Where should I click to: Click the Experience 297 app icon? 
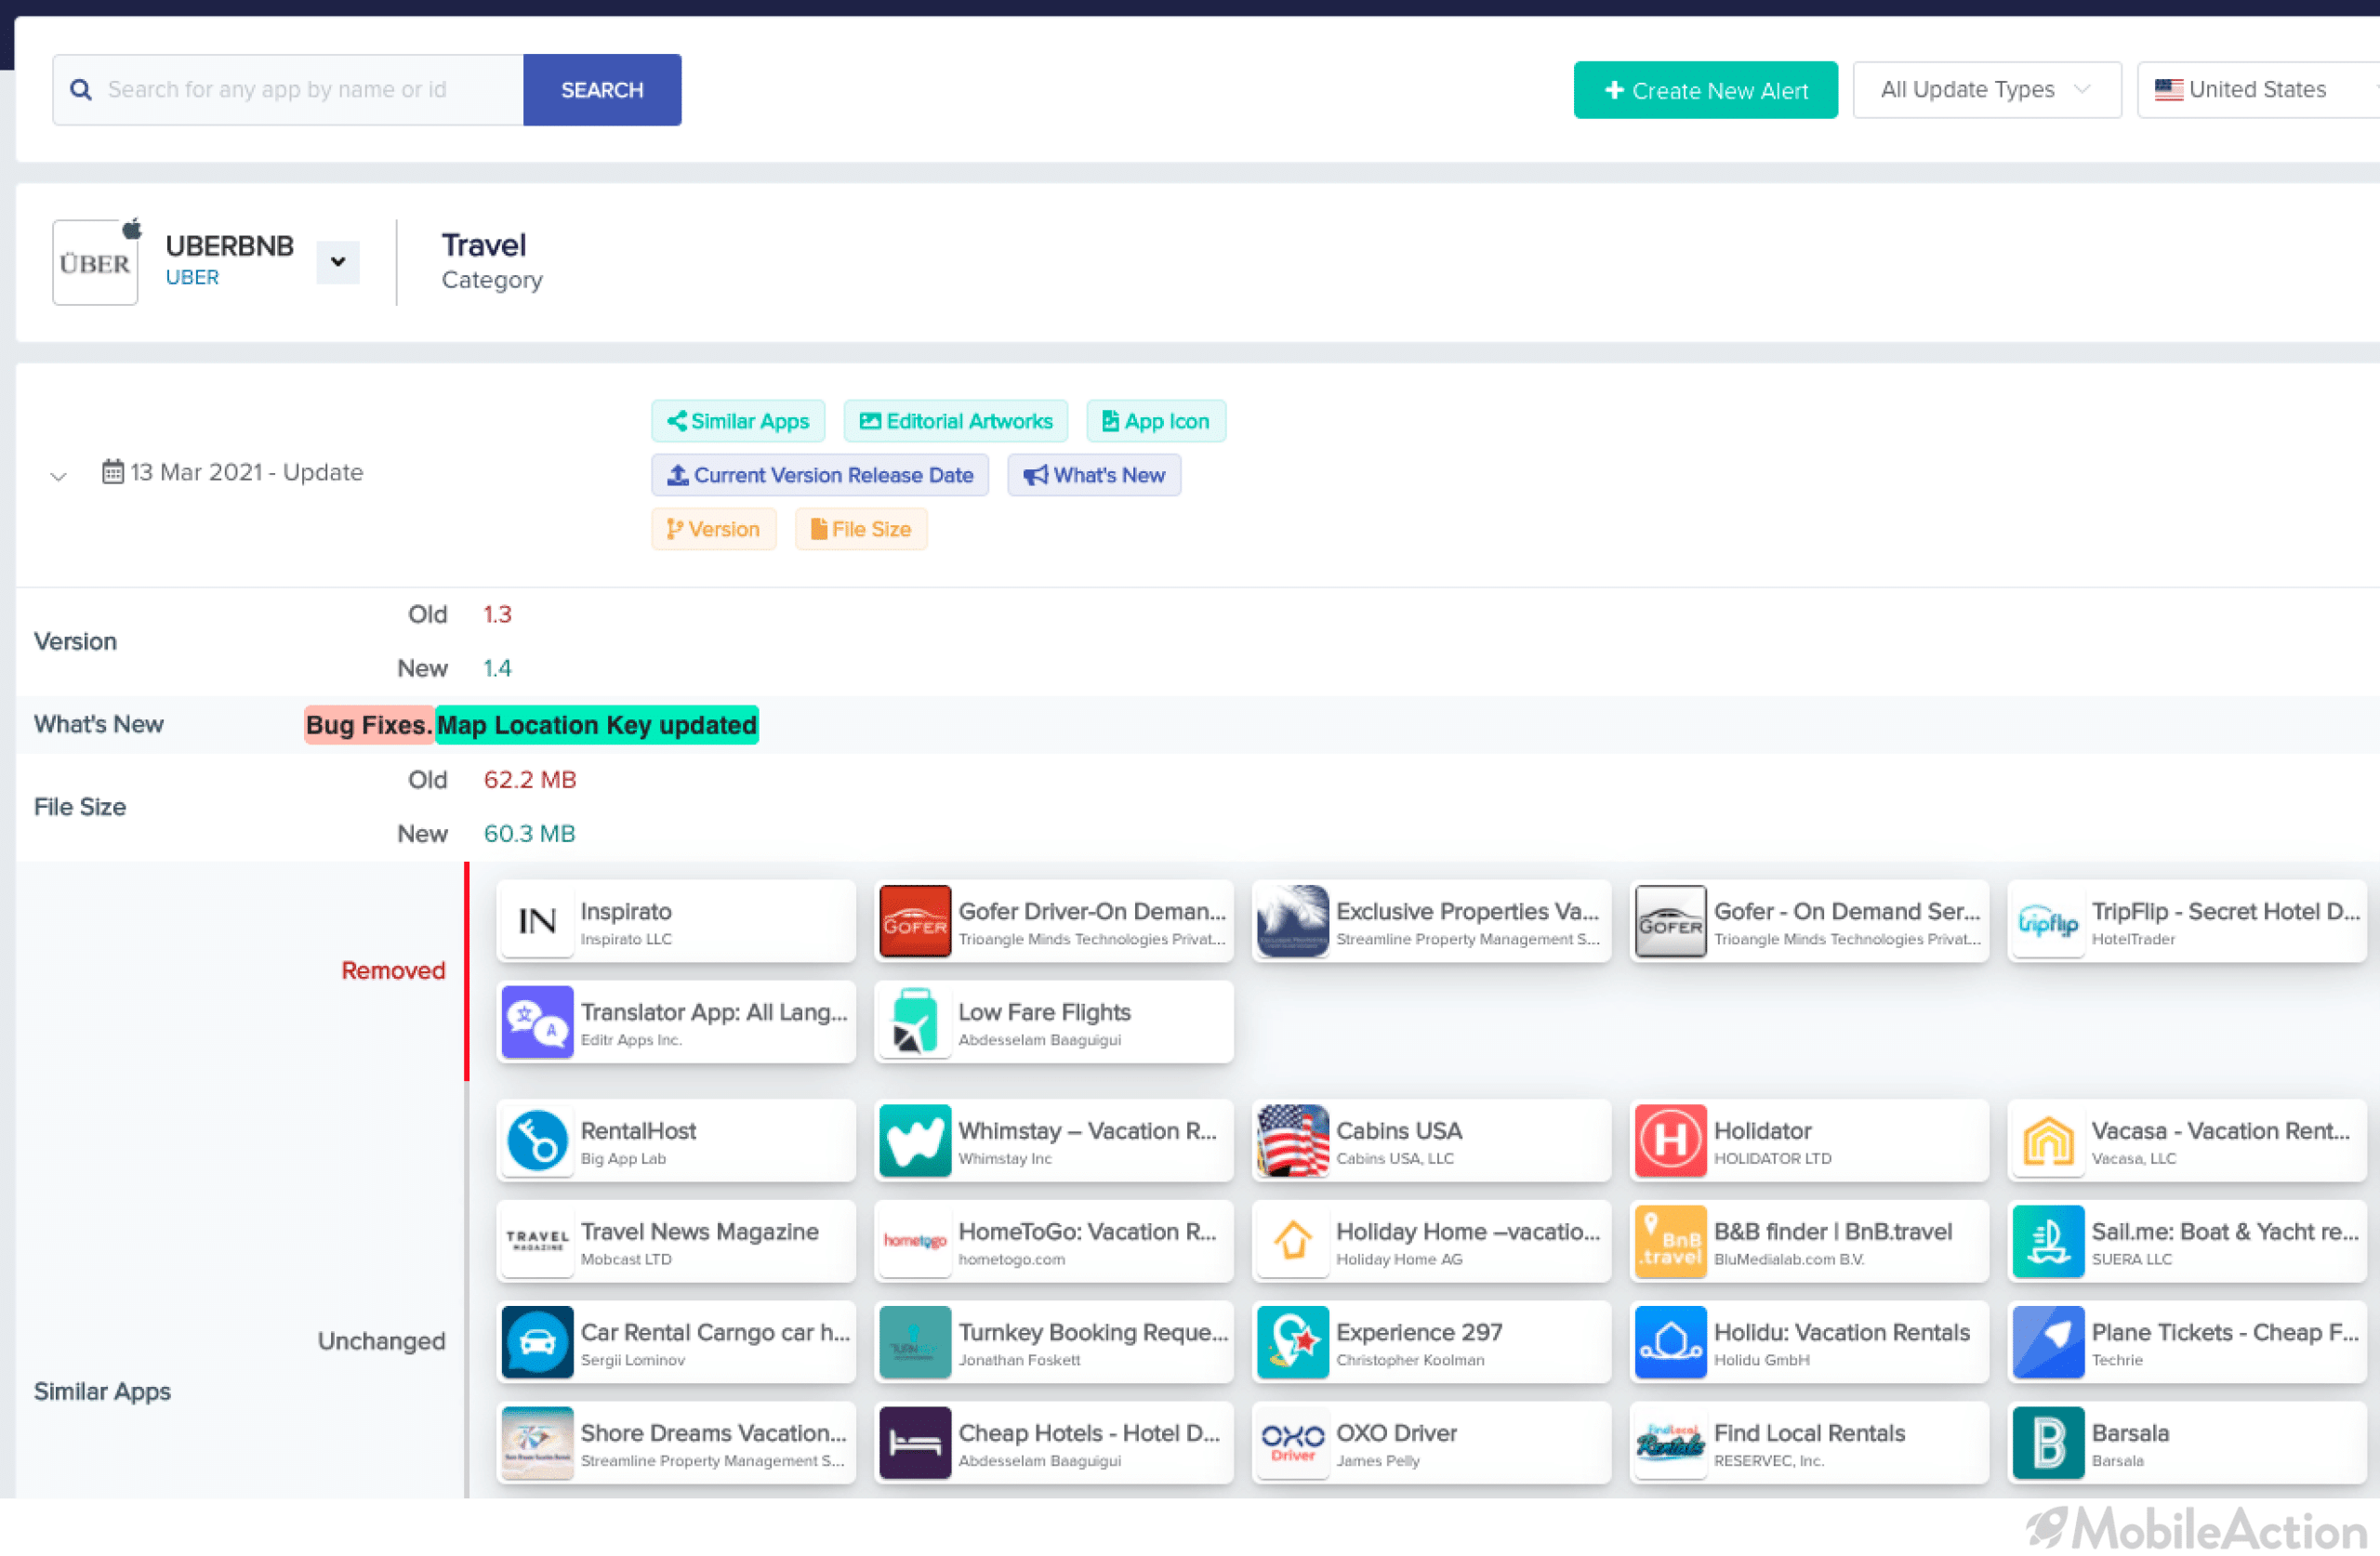(x=1292, y=1343)
